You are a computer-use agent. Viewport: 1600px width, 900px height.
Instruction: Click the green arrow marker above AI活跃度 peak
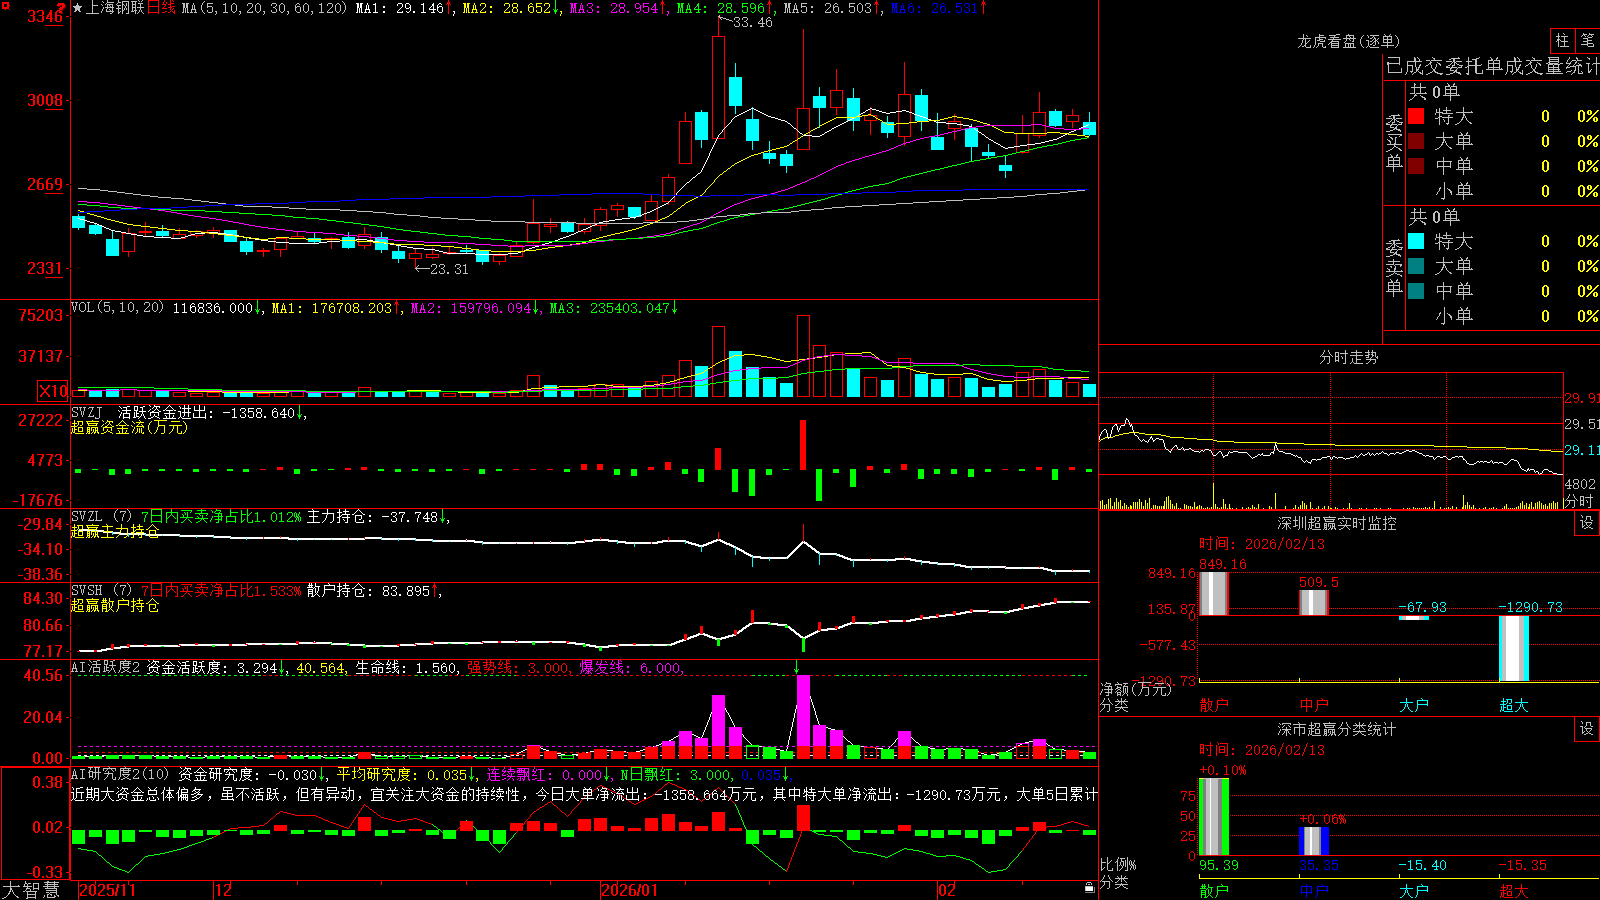pyautogui.click(x=797, y=667)
